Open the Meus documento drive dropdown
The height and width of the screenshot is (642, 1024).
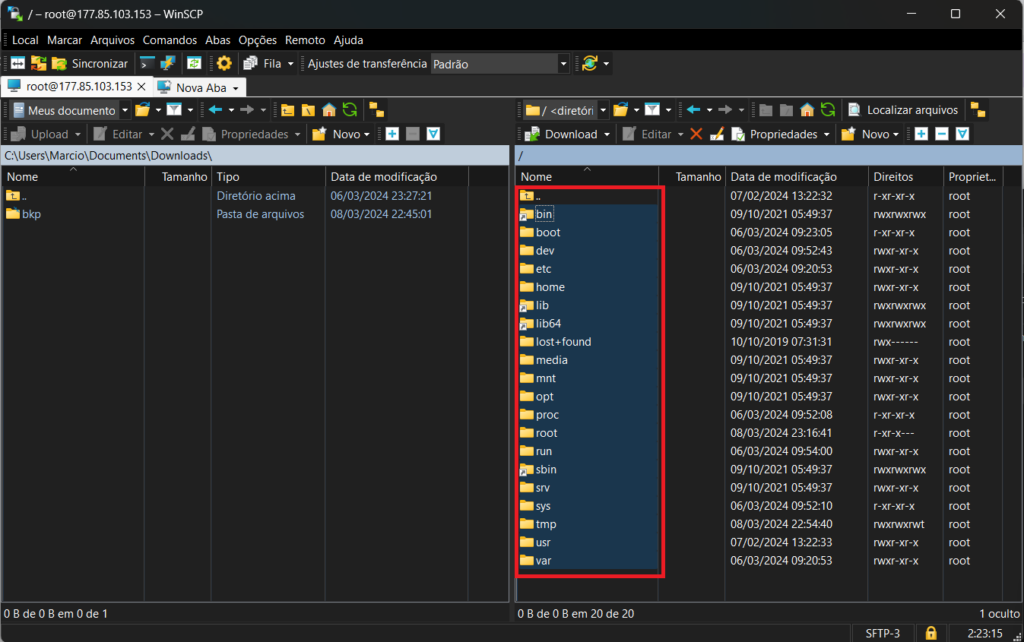pos(125,110)
